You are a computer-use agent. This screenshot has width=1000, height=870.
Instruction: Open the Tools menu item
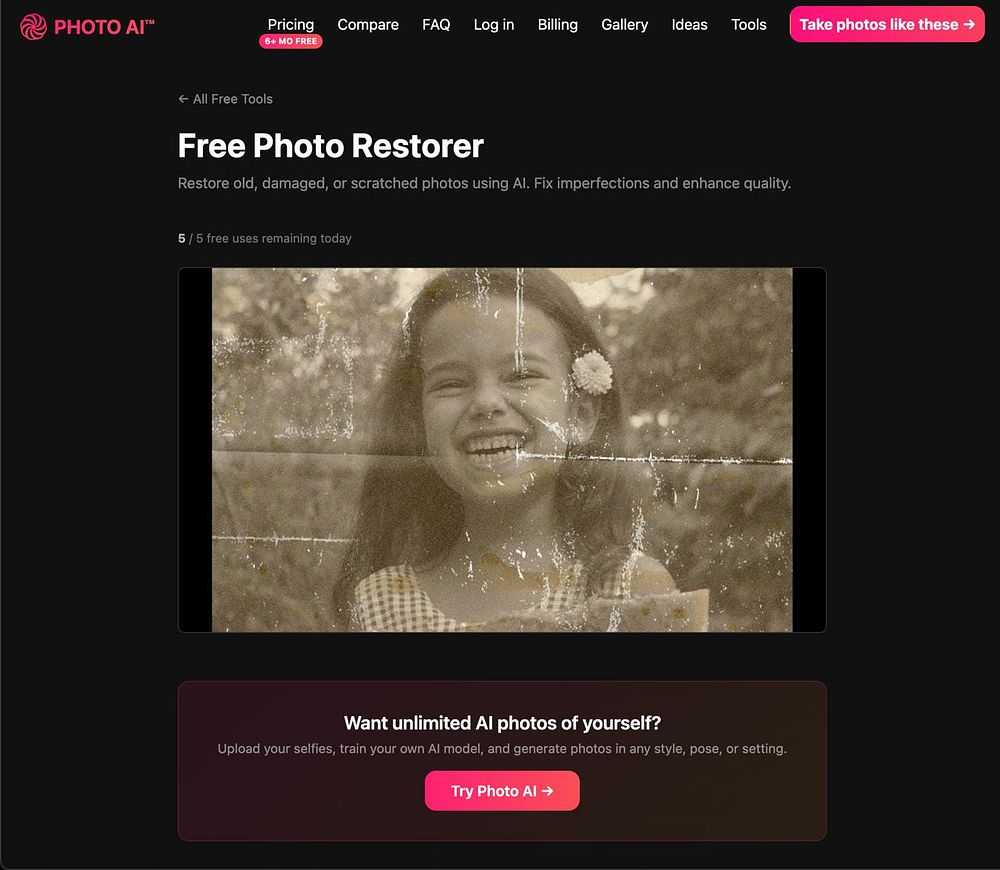(x=749, y=24)
